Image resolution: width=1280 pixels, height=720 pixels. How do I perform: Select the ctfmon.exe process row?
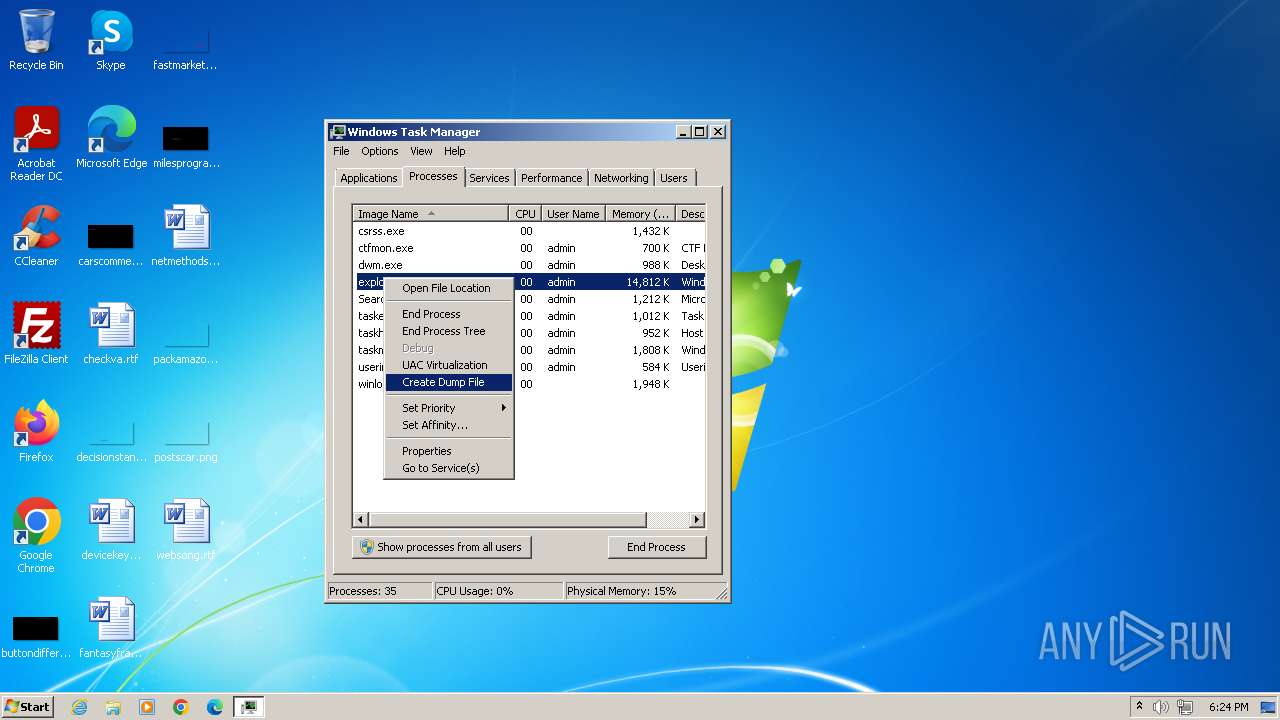[530, 248]
